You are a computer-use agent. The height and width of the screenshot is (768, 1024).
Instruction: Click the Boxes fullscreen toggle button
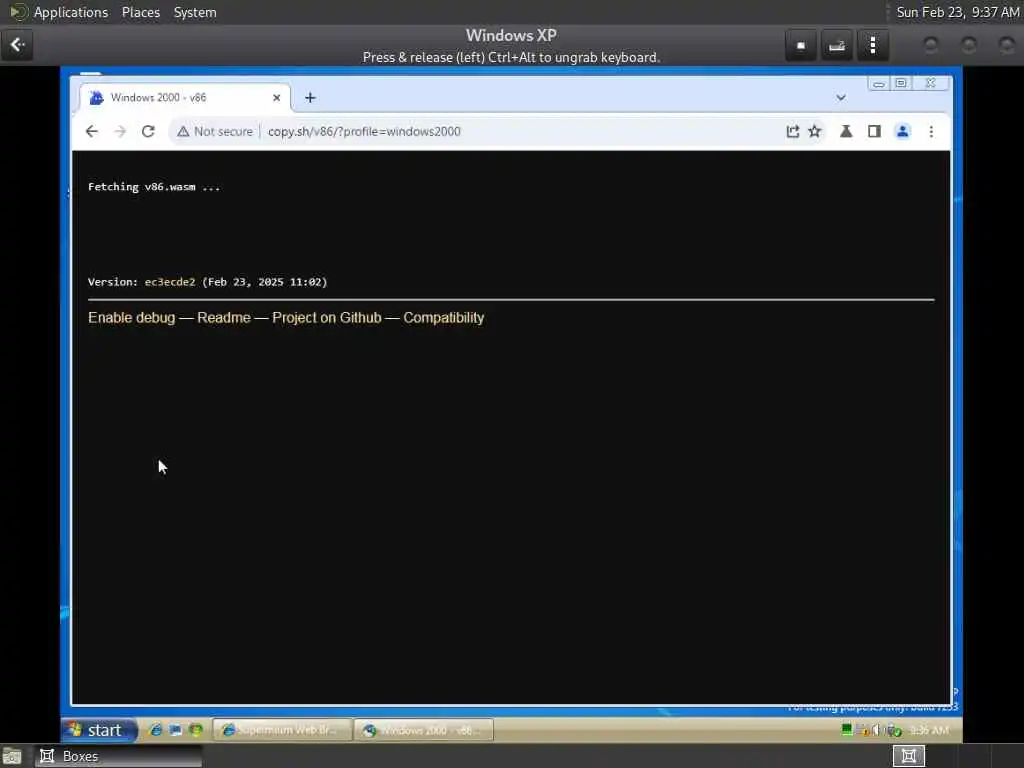801,45
